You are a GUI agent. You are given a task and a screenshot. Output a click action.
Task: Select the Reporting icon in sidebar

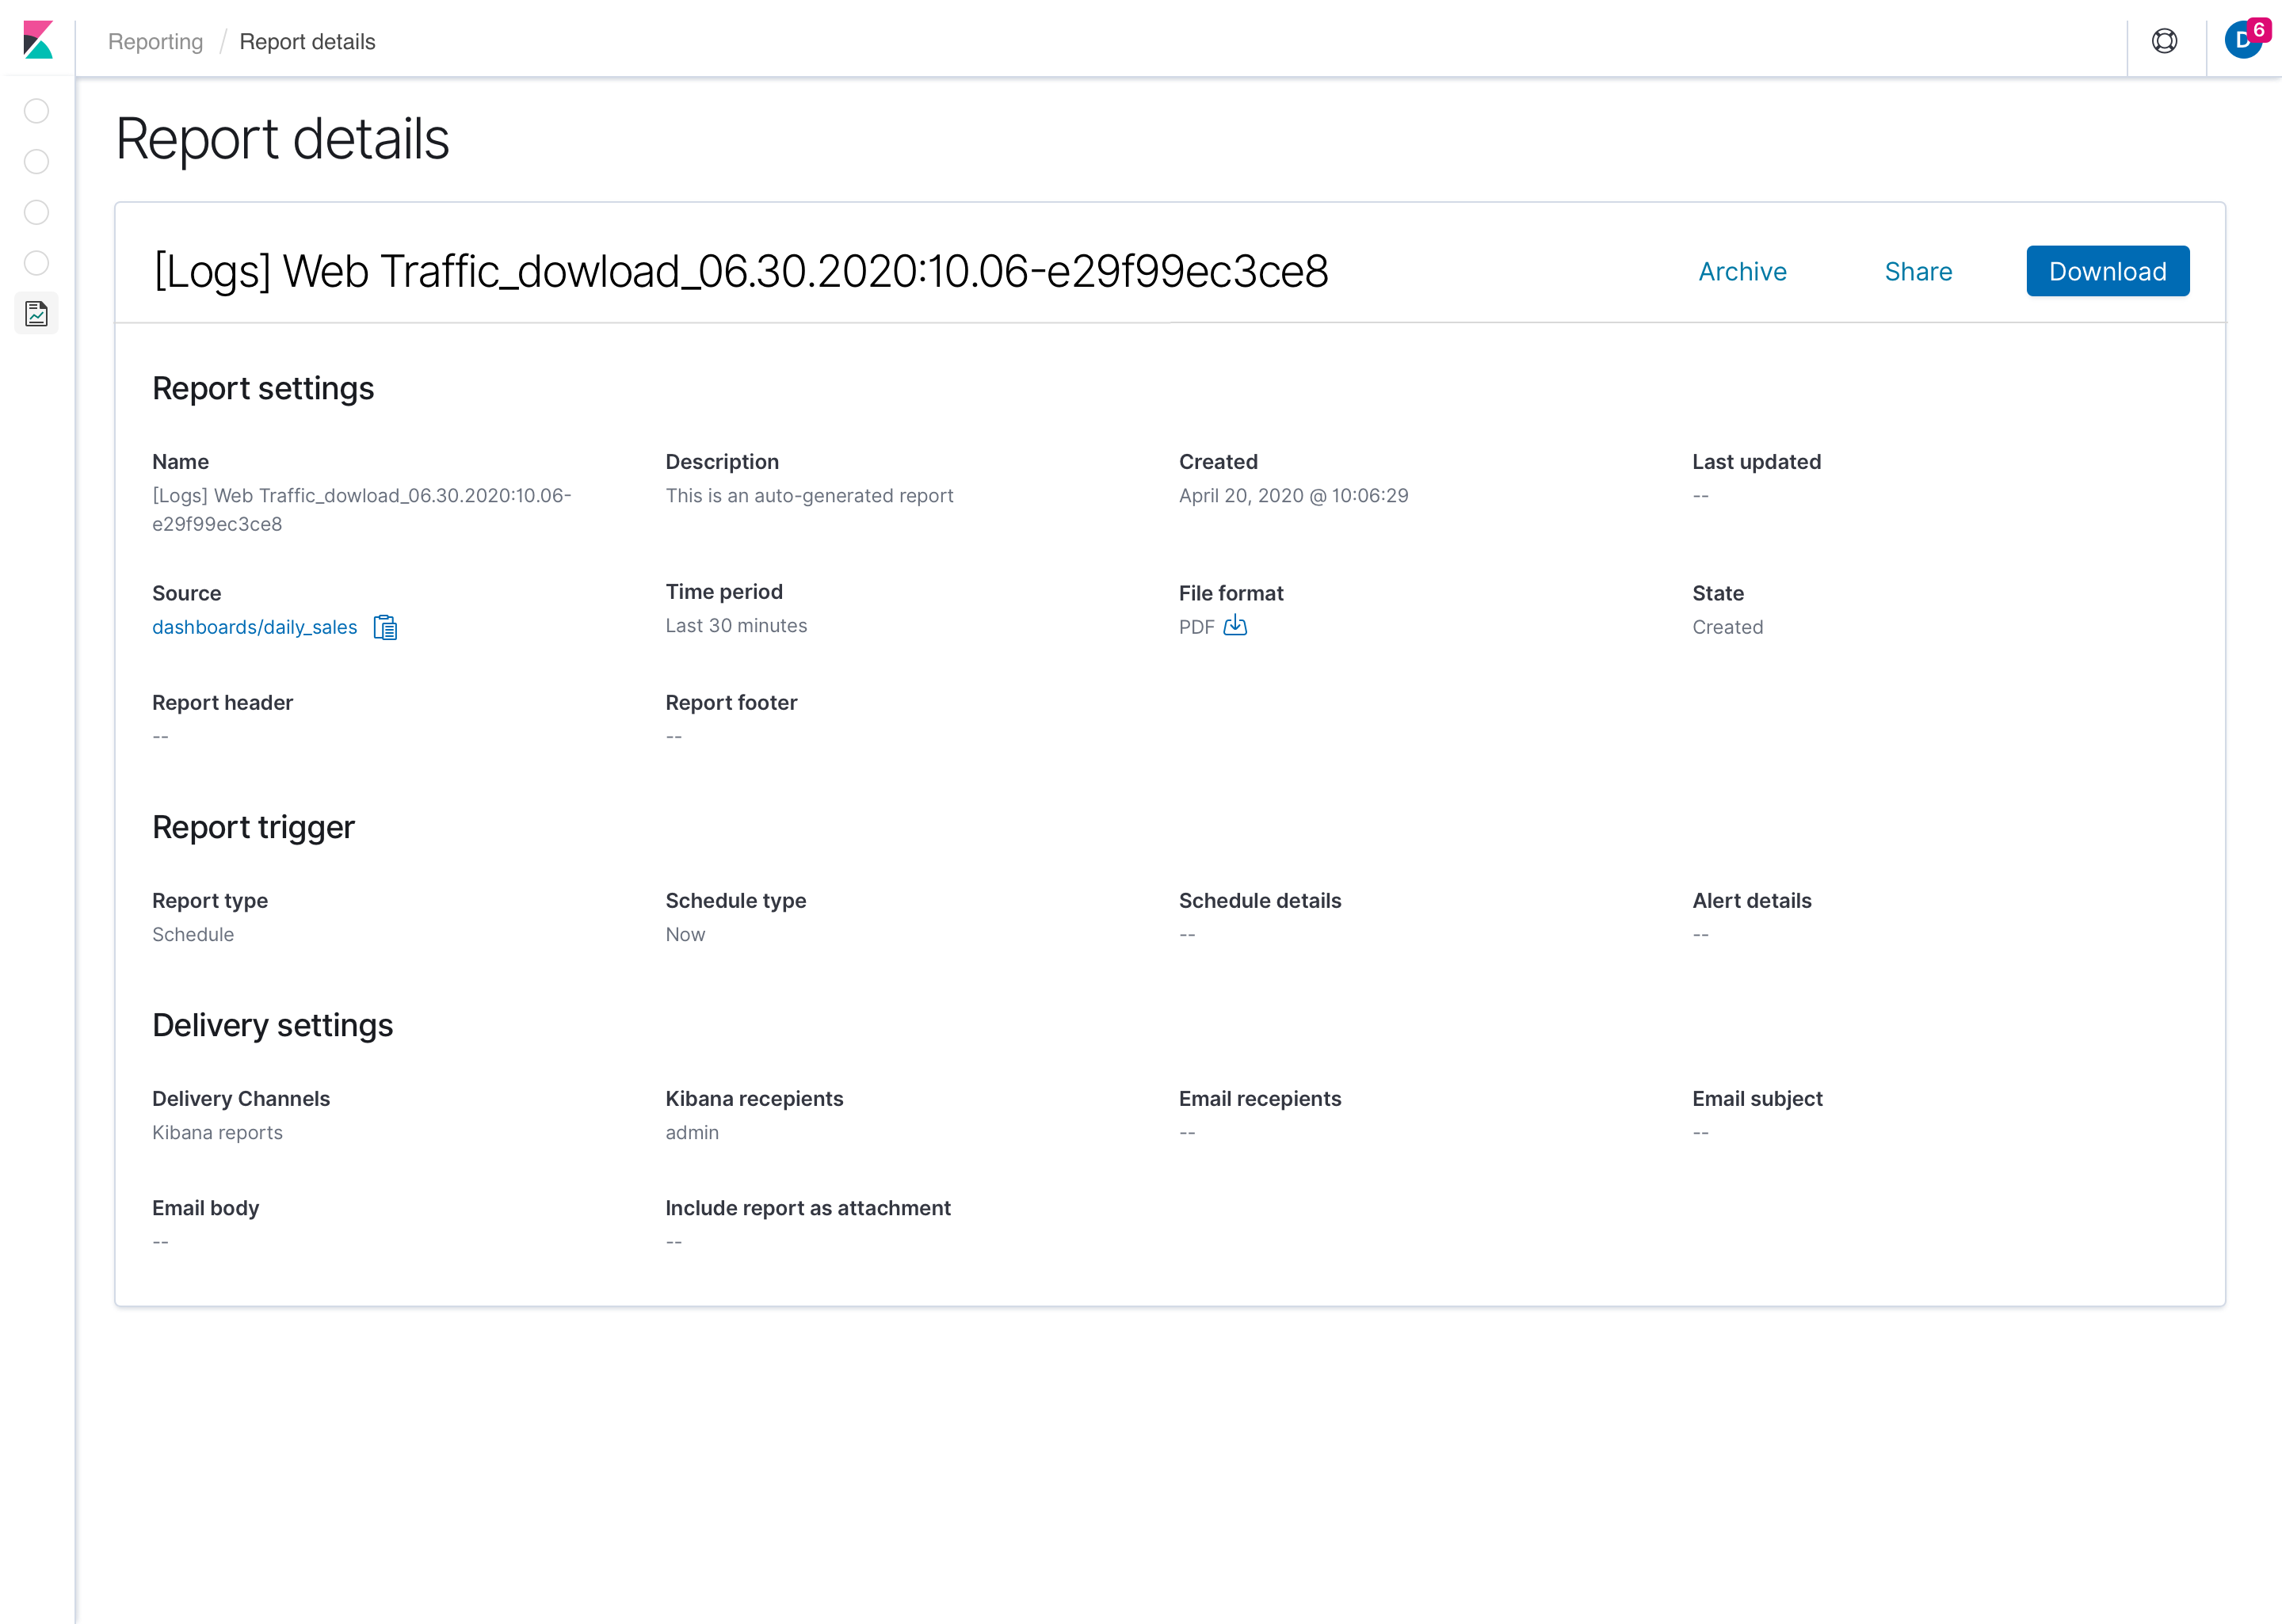pos(37,314)
